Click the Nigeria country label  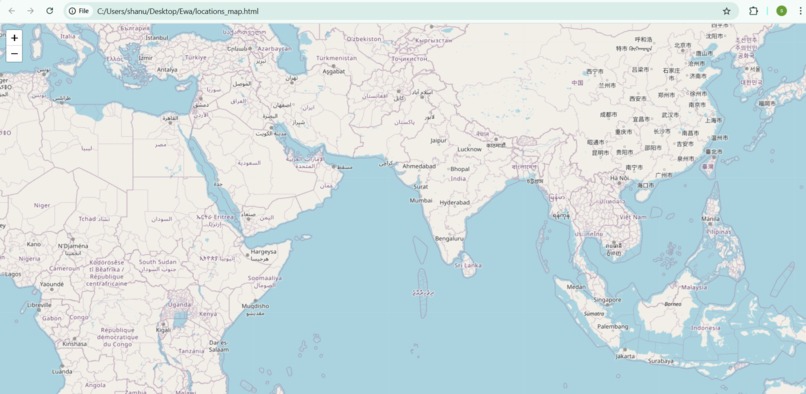click(29, 259)
